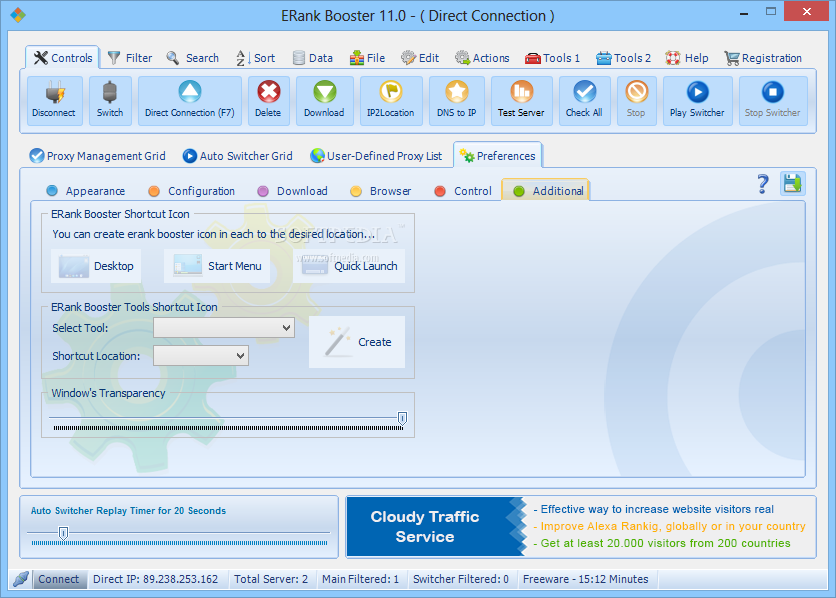Viewport: 836px width, 598px height.
Task: Click 'Freeware - 15:12 Minutes' status entry
Action: [x=585, y=579]
